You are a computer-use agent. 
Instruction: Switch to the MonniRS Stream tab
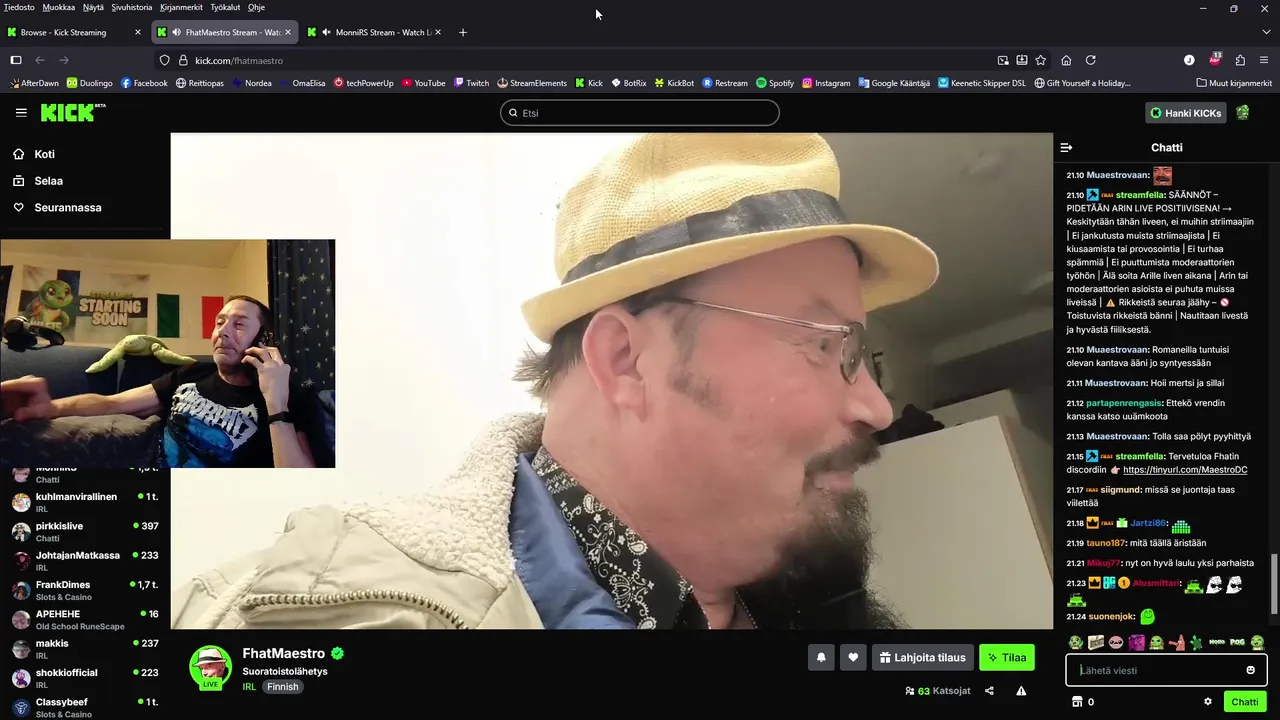[375, 32]
